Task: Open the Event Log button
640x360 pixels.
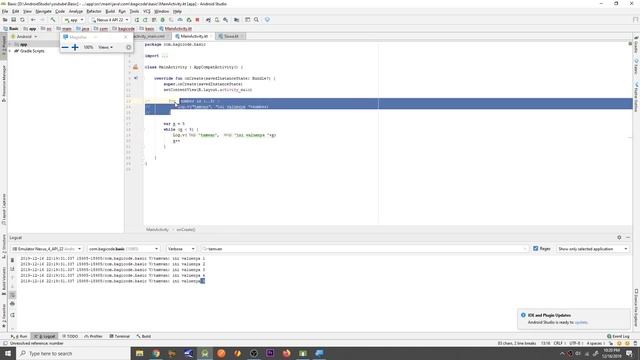Action: [618, 336]
